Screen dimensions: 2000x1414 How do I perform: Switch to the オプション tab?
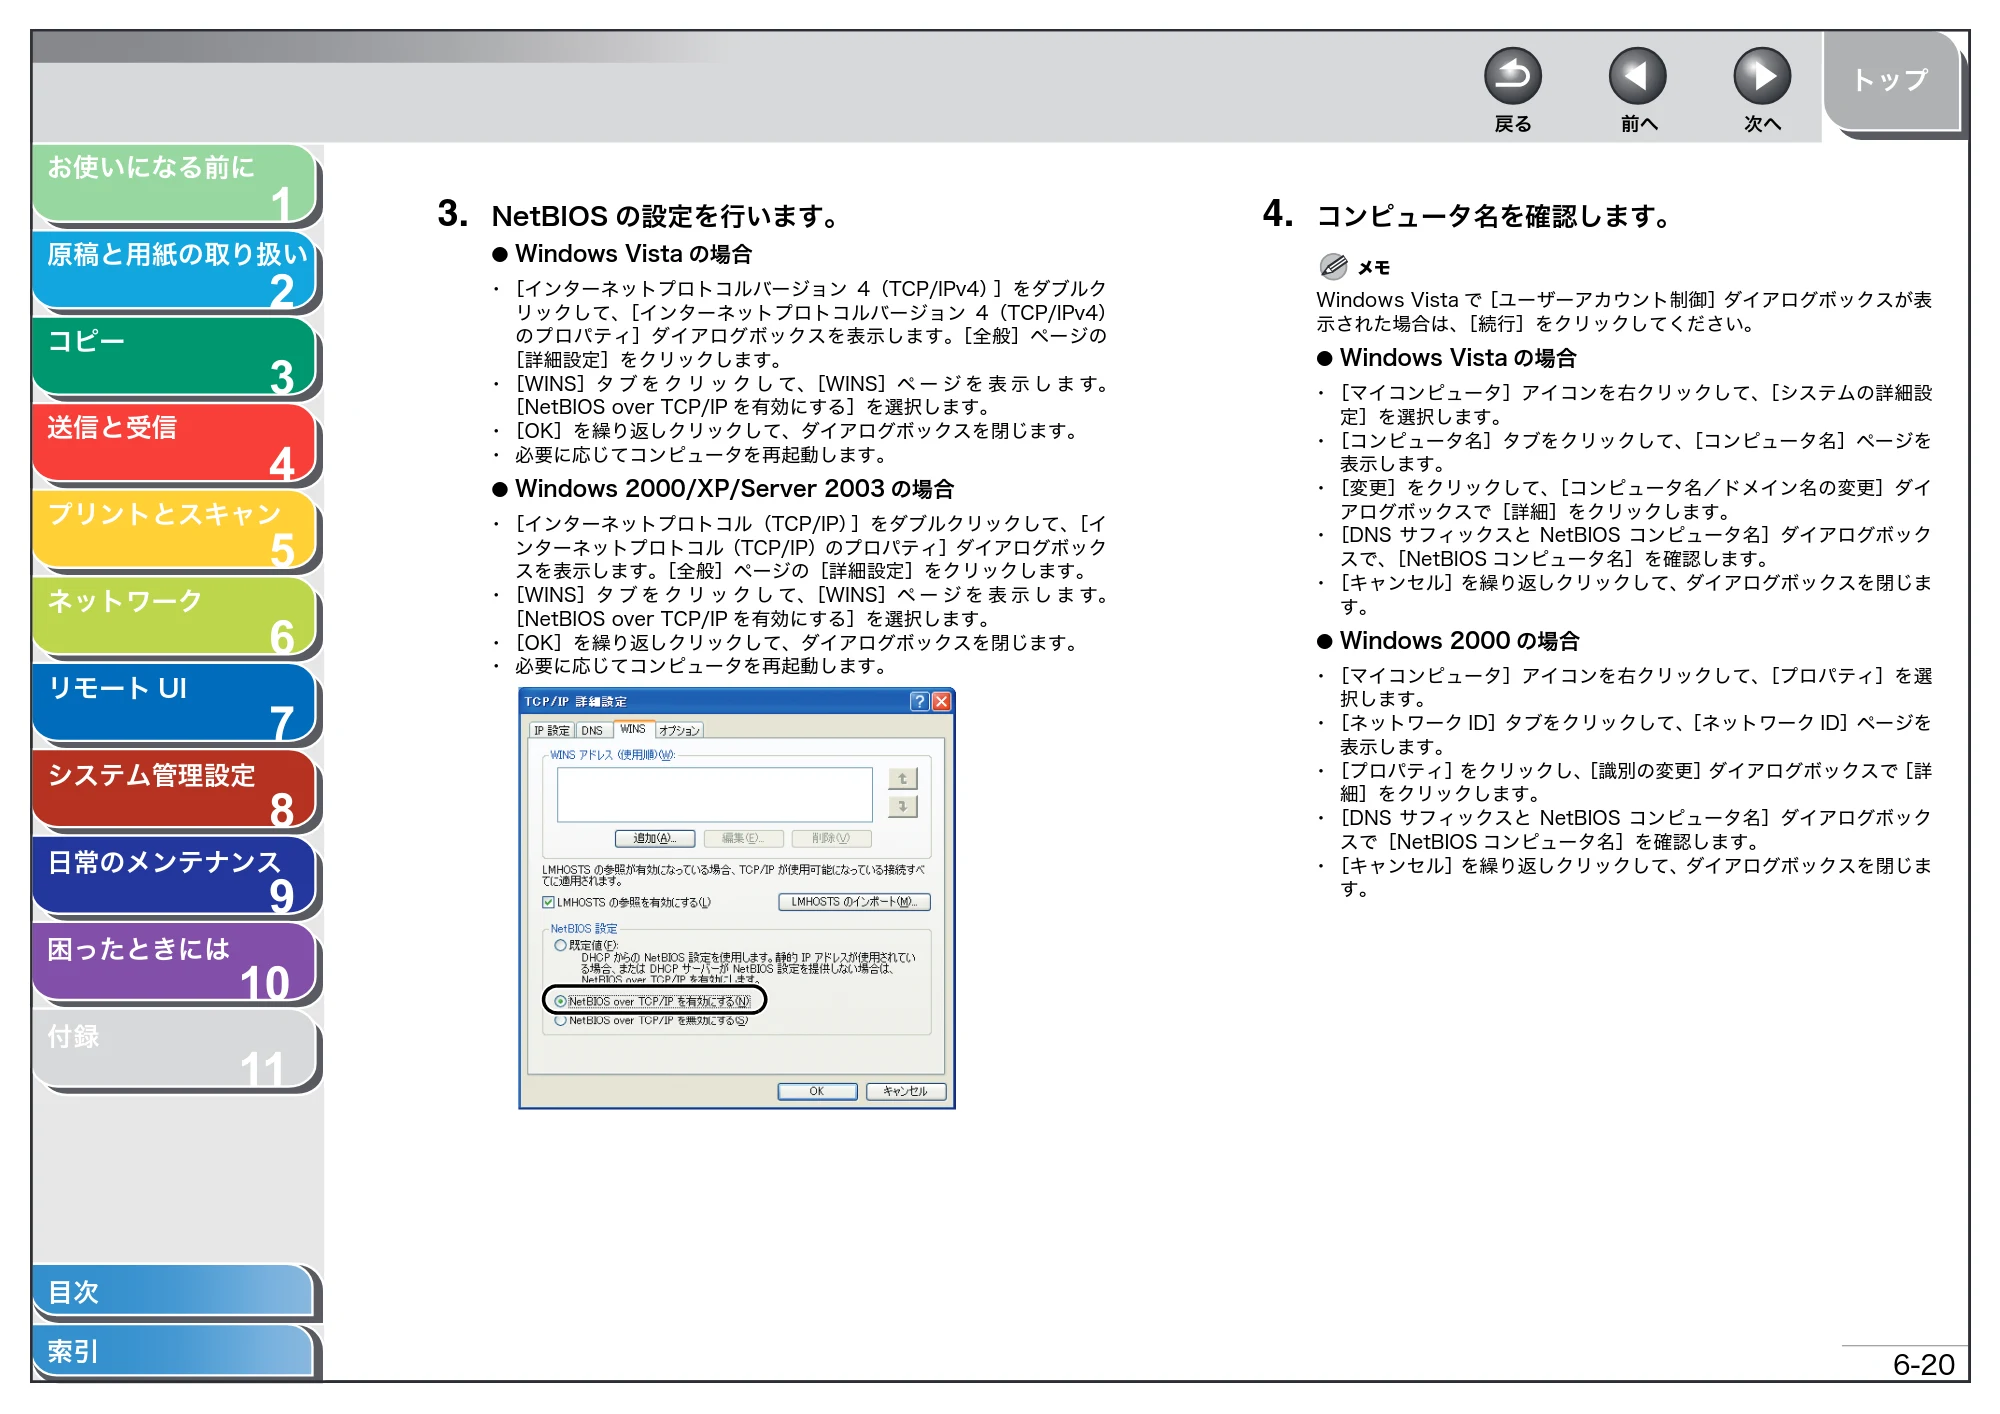pyautogui.click(x=680, y=730)
